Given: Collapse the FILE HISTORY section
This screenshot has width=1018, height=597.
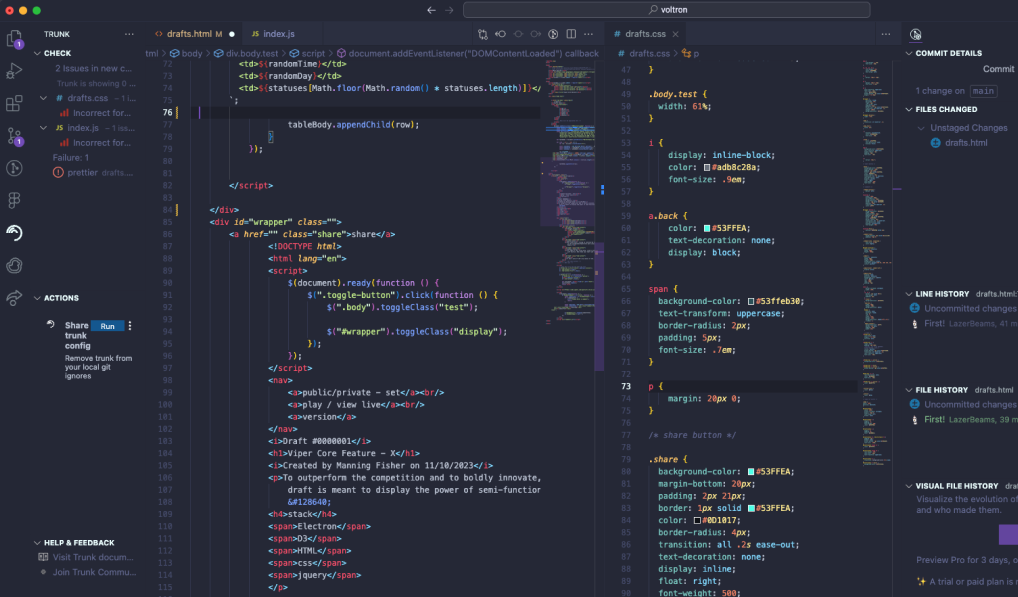Looking at the screenshot, I should point(909,390).
